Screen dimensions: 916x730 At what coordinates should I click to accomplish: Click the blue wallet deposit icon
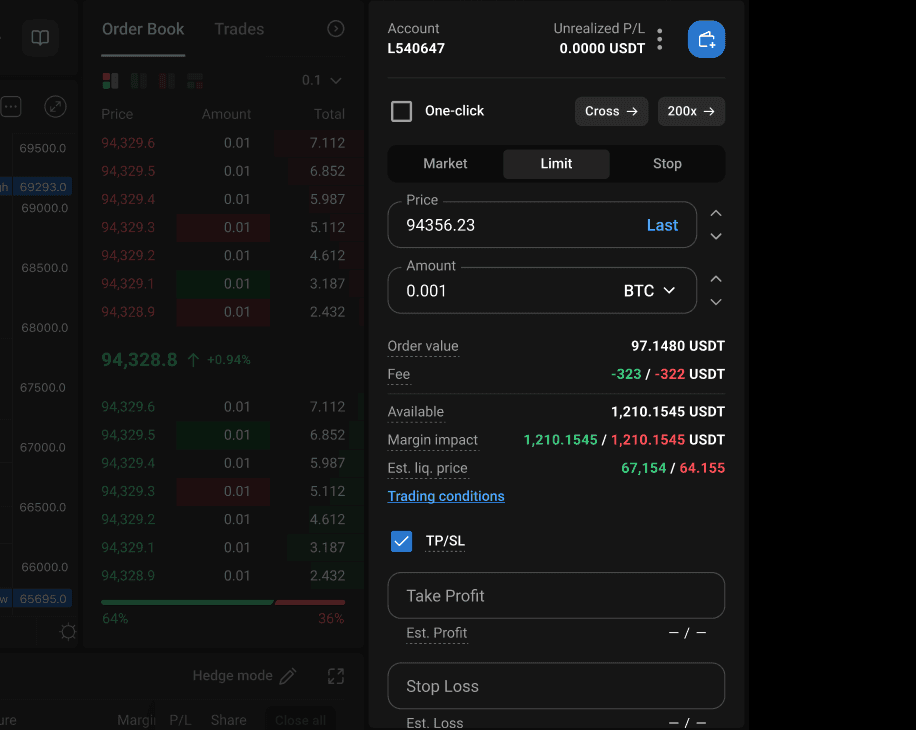[x=706, y=39]
